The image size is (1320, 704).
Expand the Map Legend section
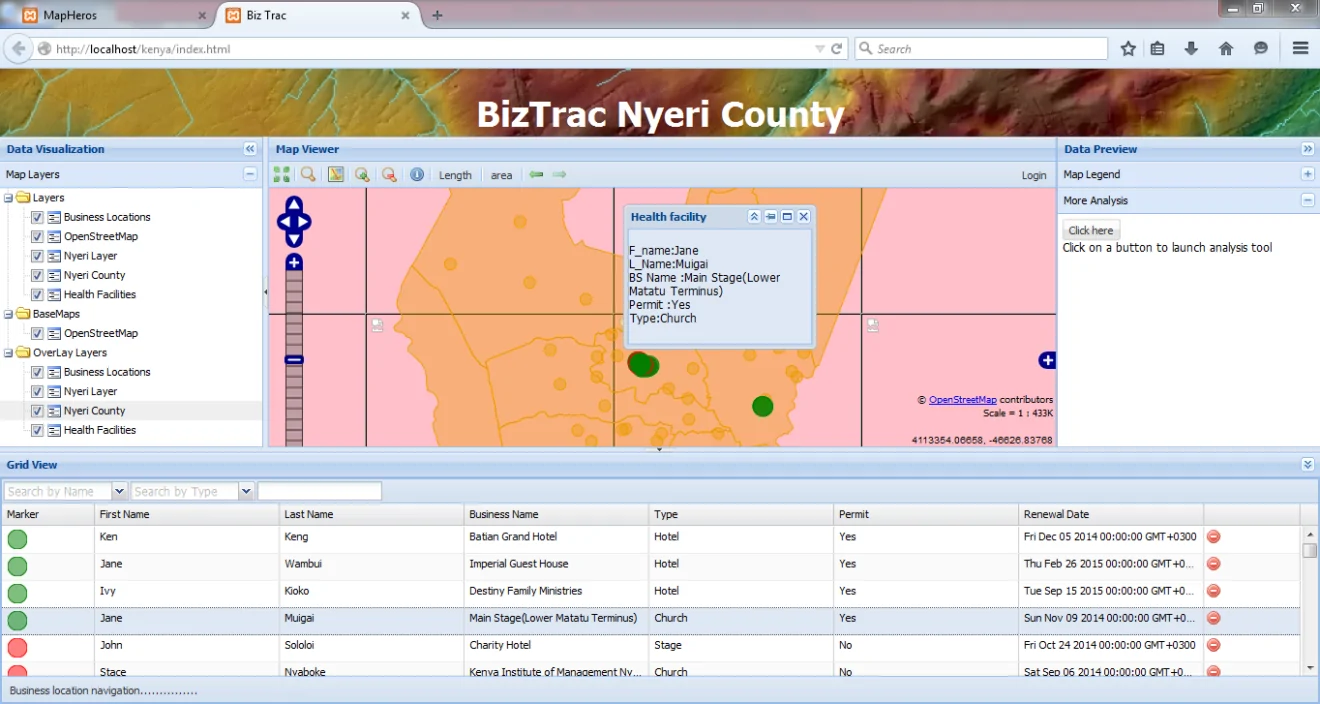click(x=1308, y=174)
